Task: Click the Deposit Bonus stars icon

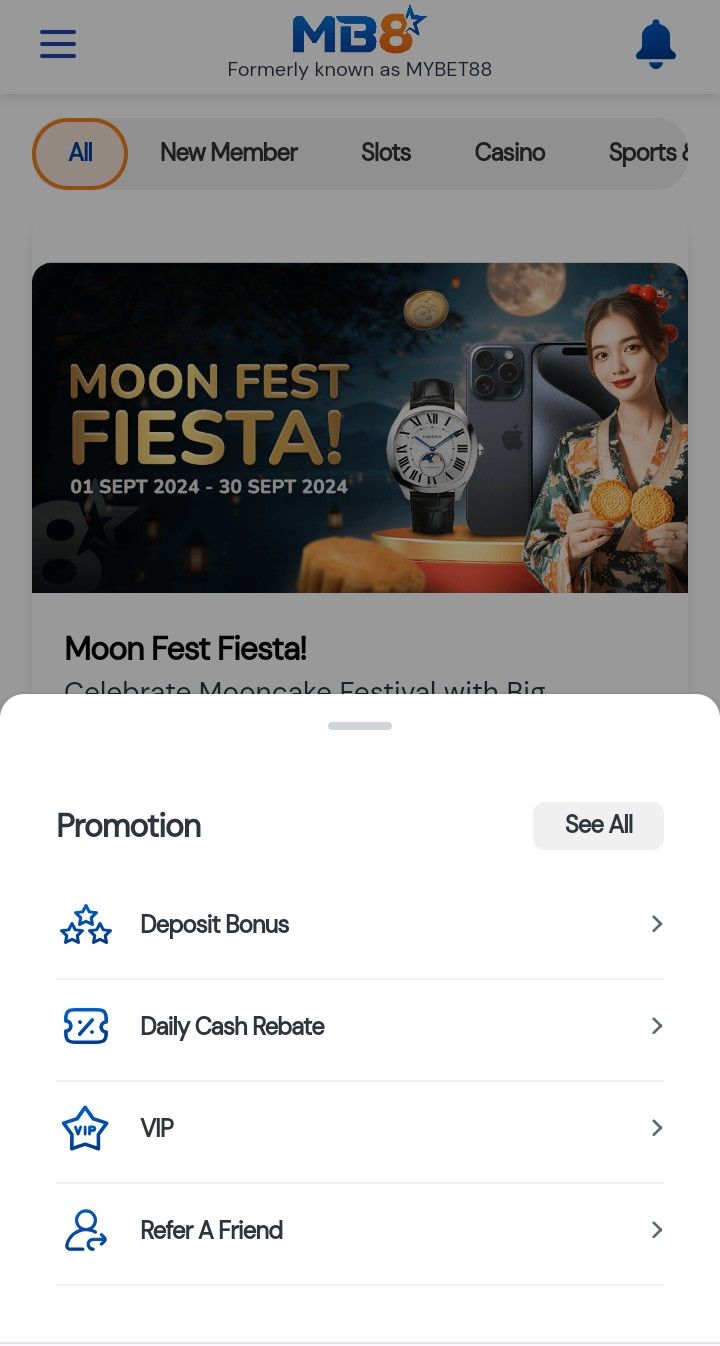Action: point(86,925)
